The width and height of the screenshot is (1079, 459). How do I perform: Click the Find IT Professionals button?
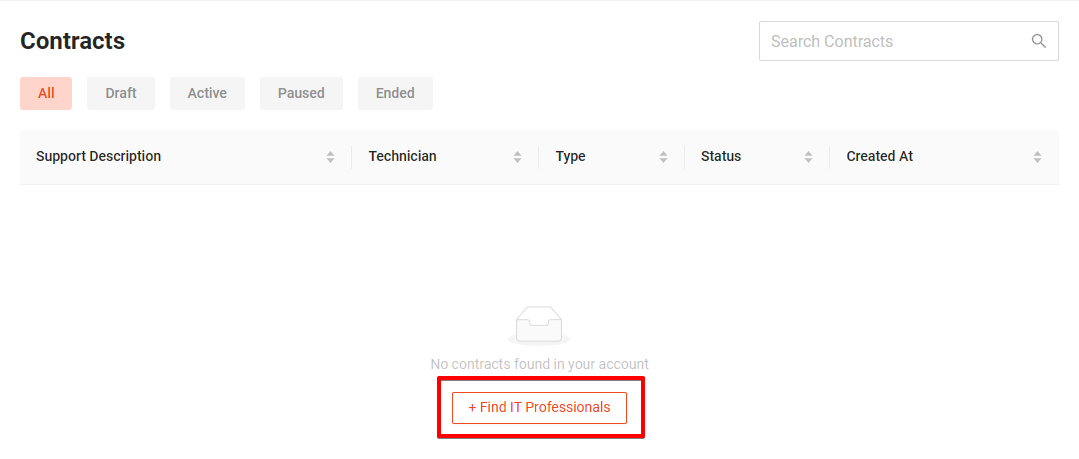click(540, 407)
